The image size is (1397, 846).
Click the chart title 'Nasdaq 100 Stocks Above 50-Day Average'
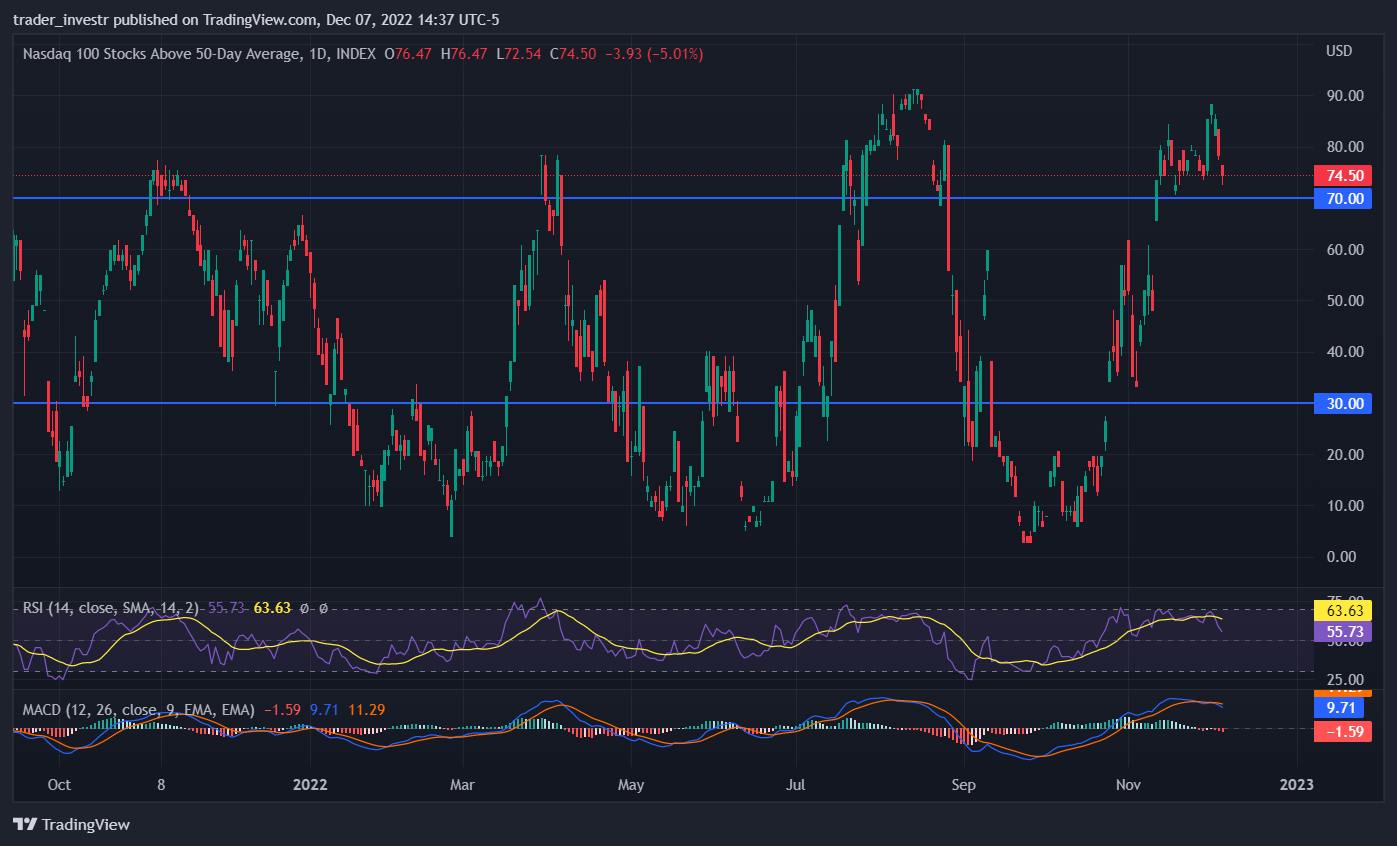pyautogui.click(x=160, y=54)
